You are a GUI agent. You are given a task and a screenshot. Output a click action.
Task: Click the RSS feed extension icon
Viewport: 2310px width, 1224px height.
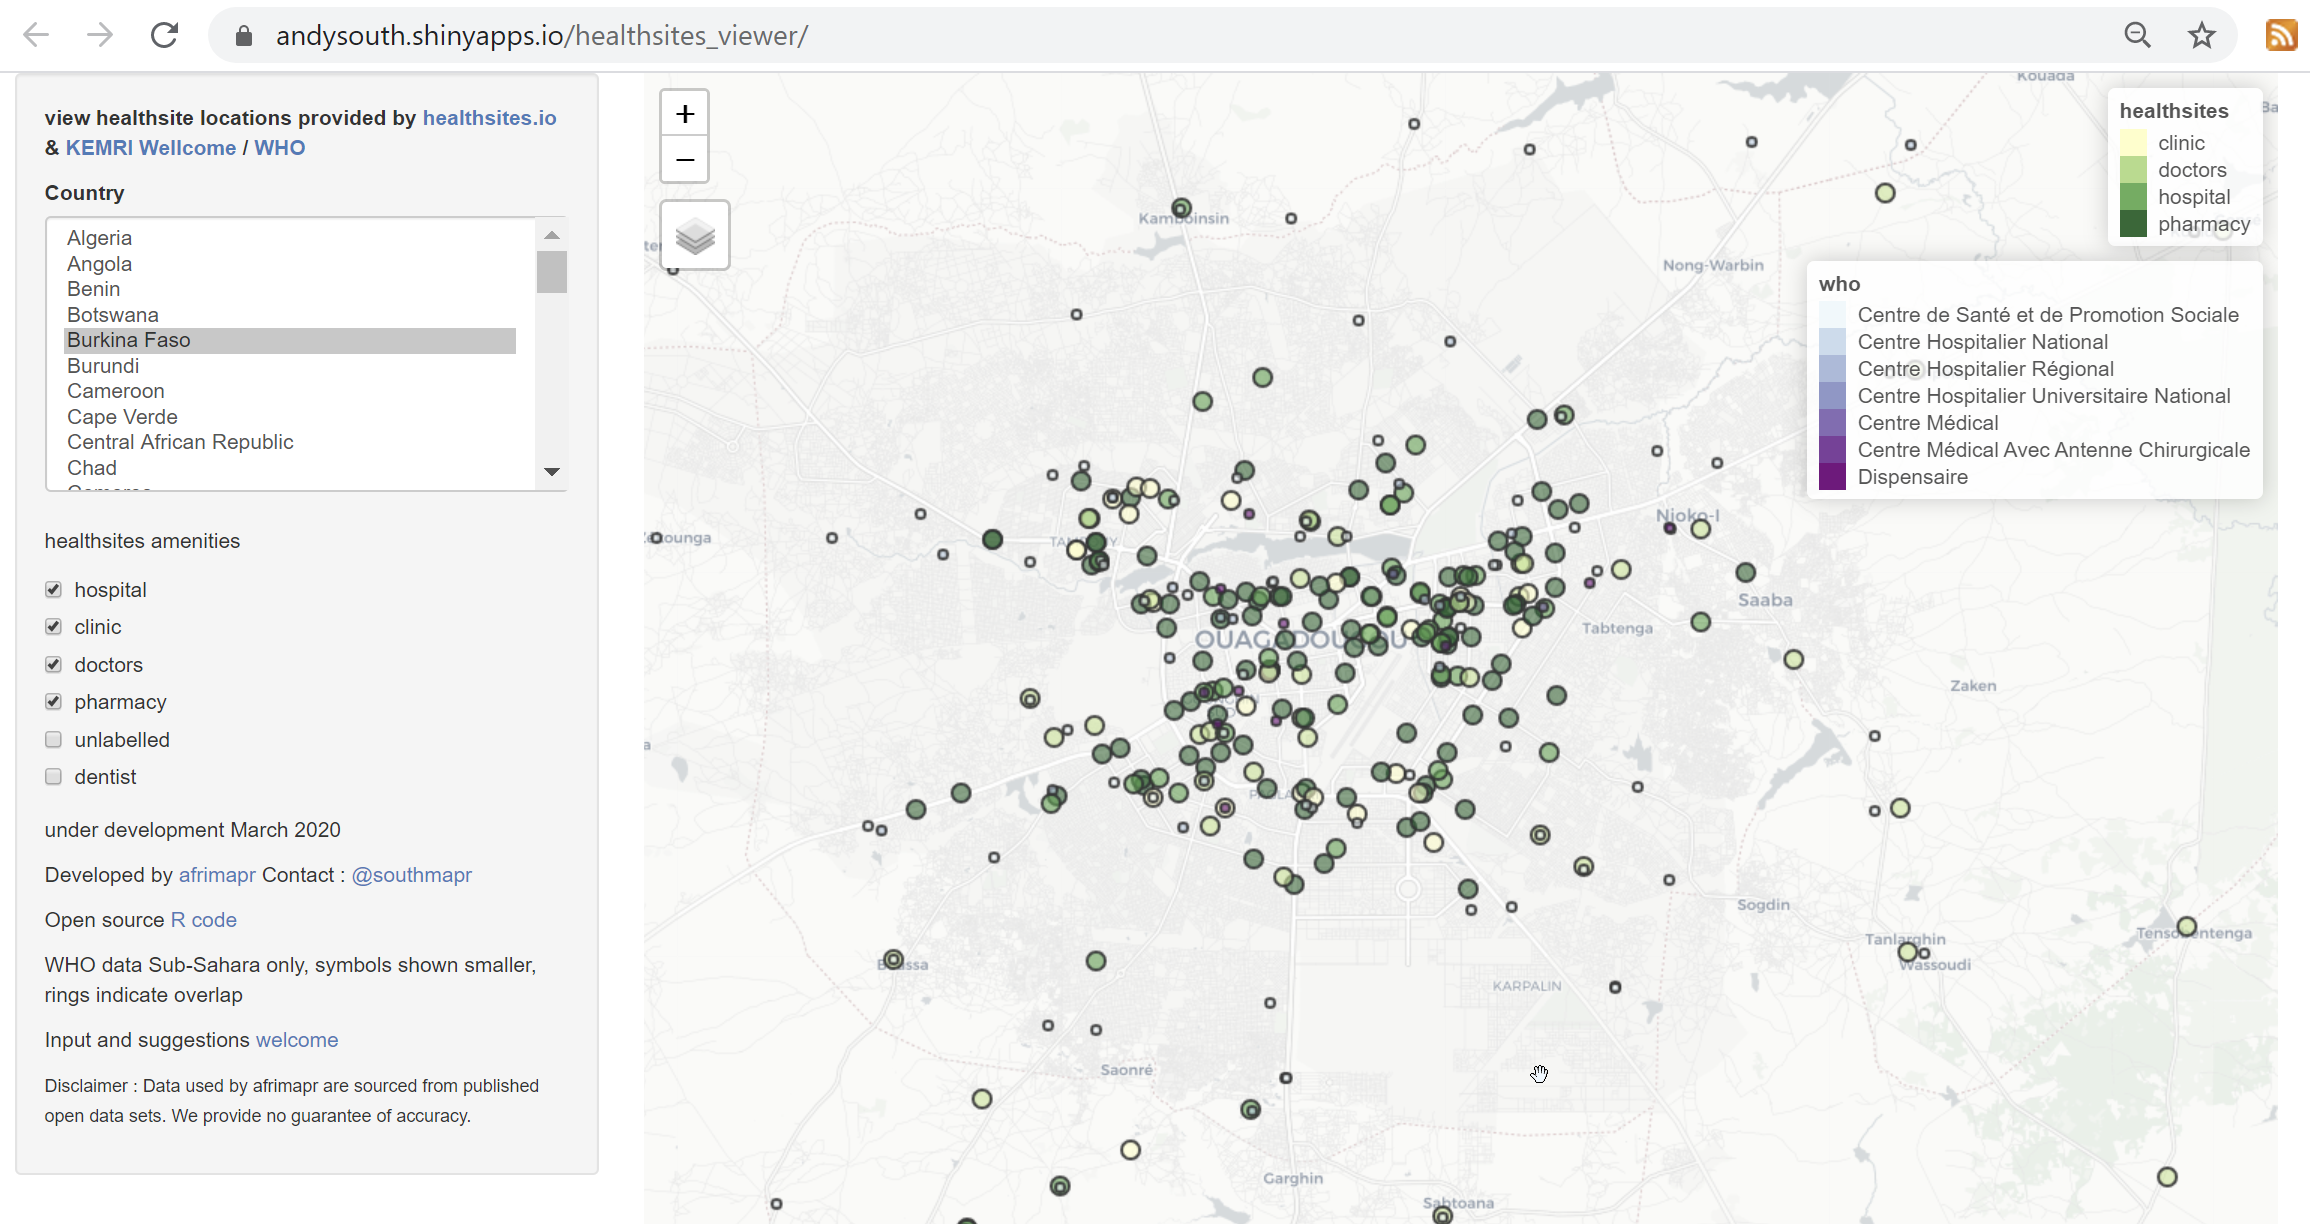point(2281,36)
